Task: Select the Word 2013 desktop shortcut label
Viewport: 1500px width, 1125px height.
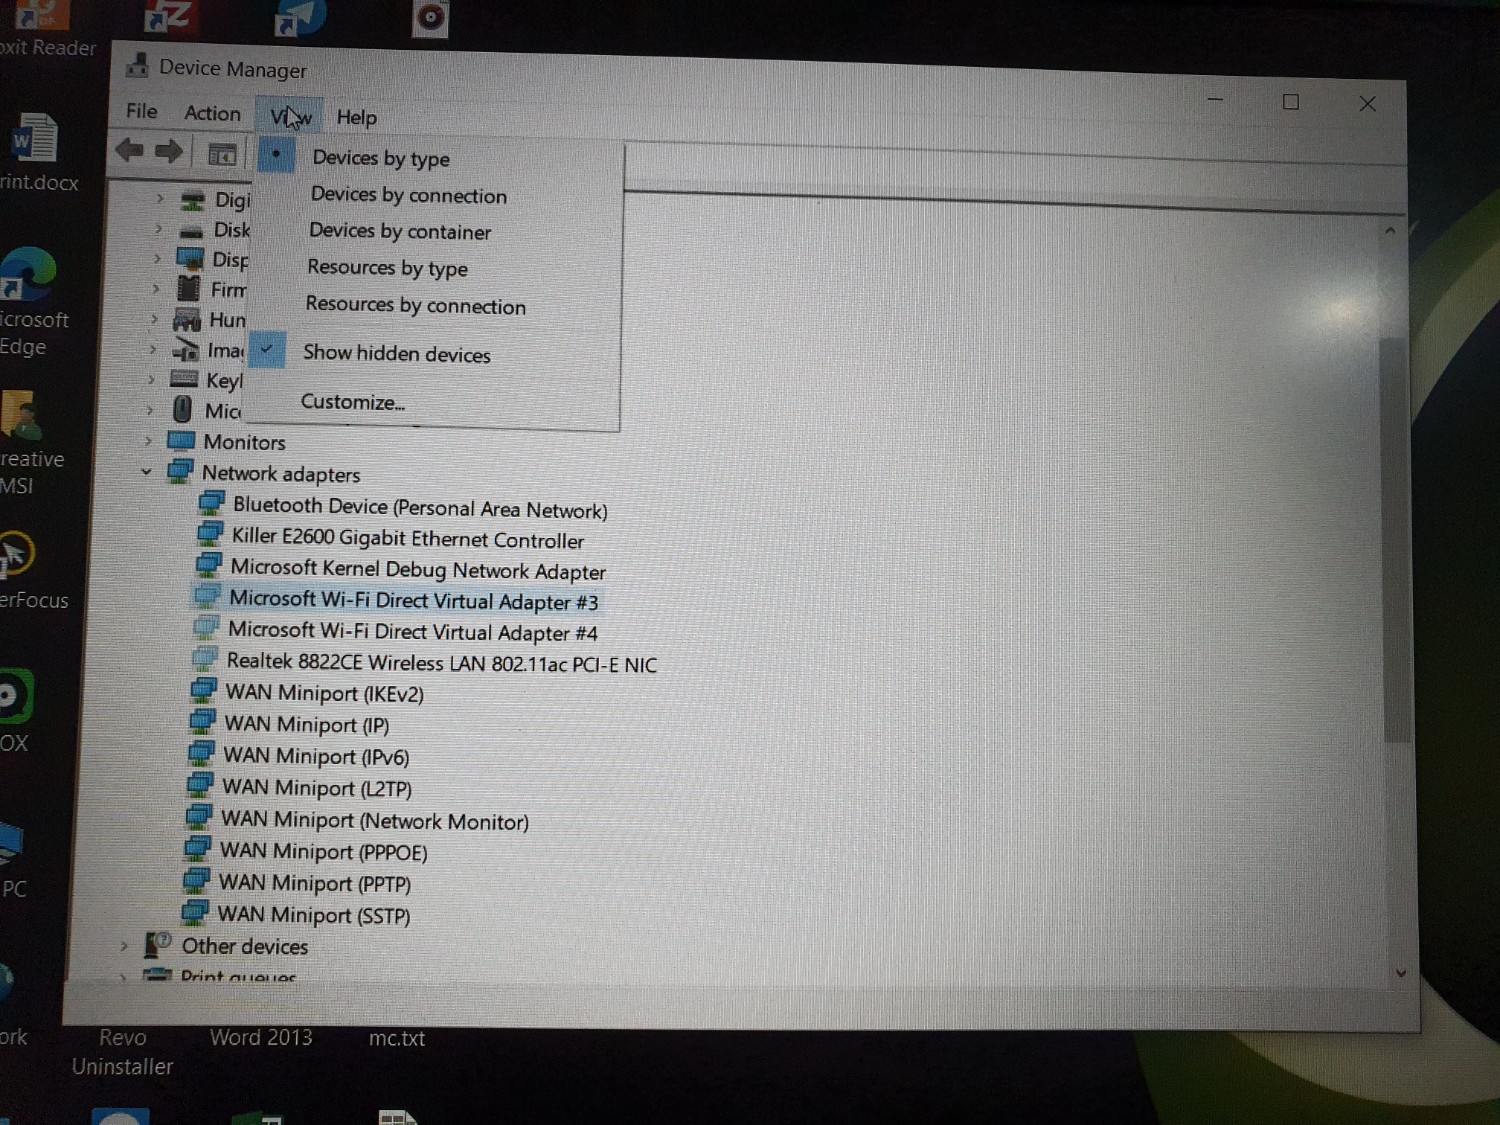Action: click(x=261, y=1037)
